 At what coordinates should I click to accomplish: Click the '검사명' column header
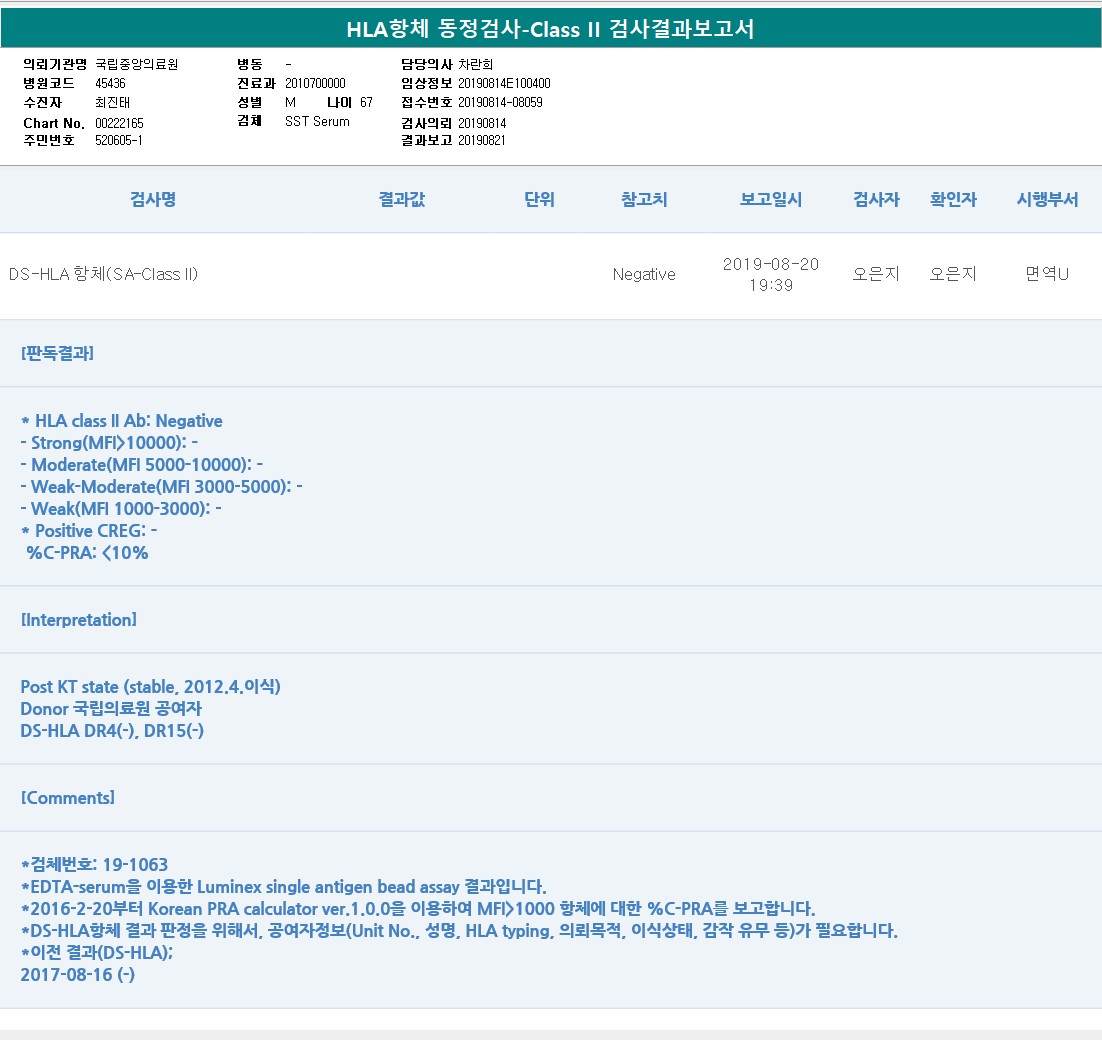click(x=153, y=200)
